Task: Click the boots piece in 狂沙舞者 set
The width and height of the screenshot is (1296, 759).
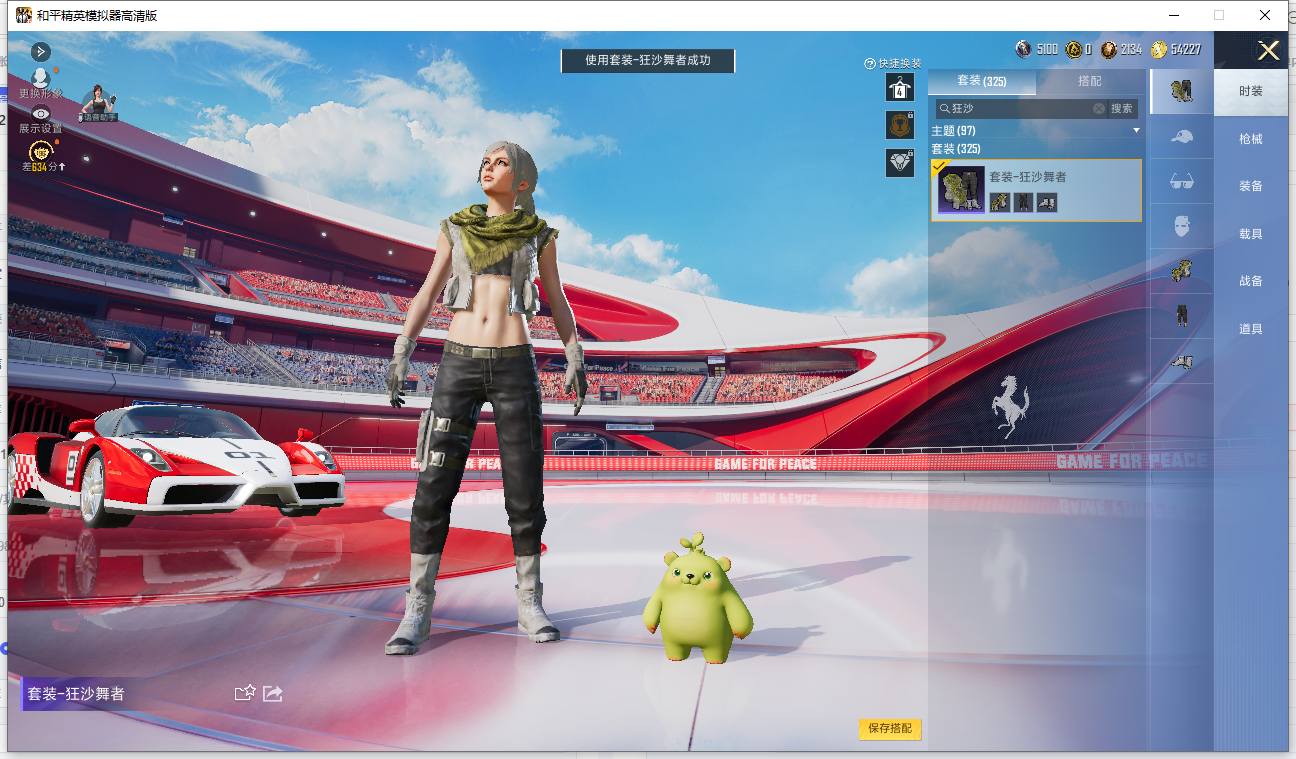Action: [x=1047, y=202]
